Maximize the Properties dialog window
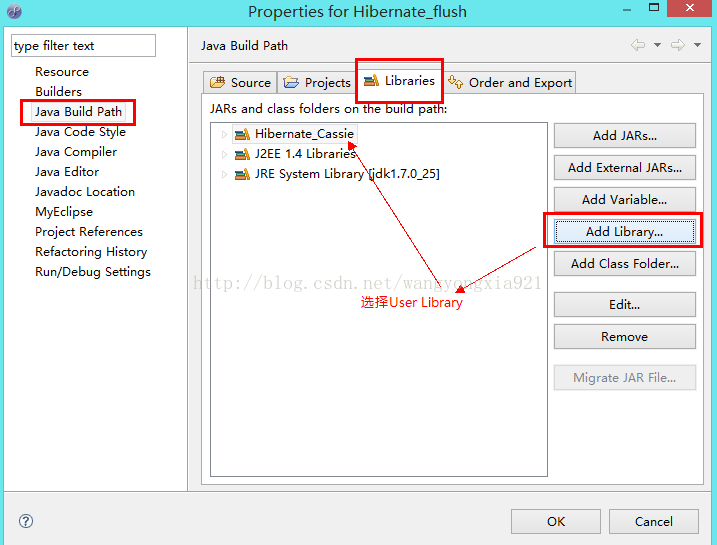 654,8
